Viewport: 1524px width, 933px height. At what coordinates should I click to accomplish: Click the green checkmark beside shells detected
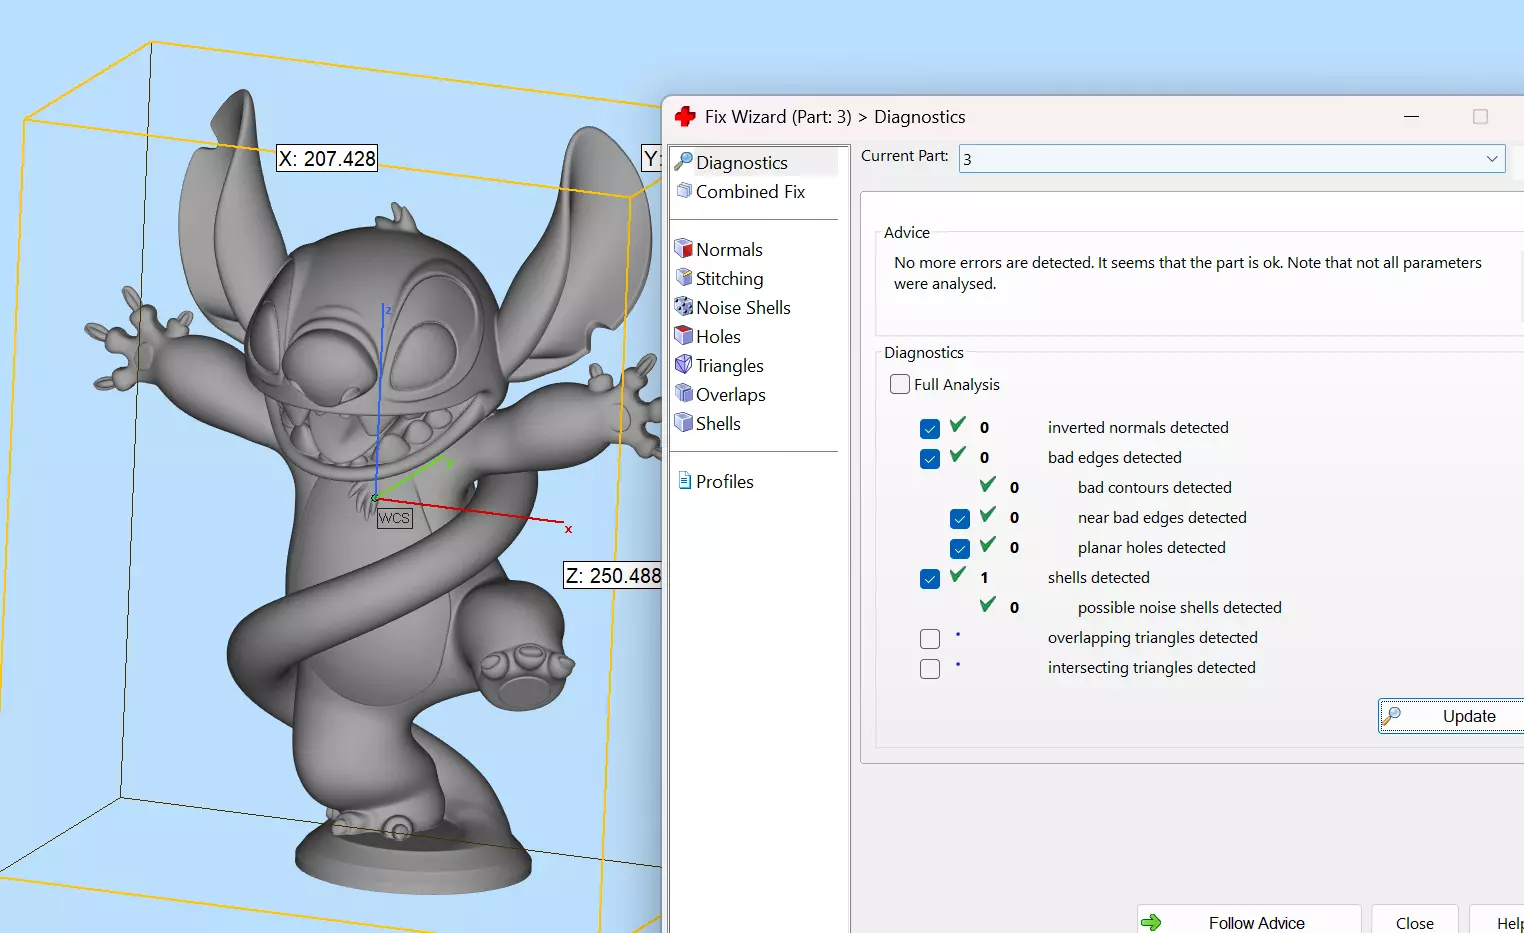coord(958,575)
